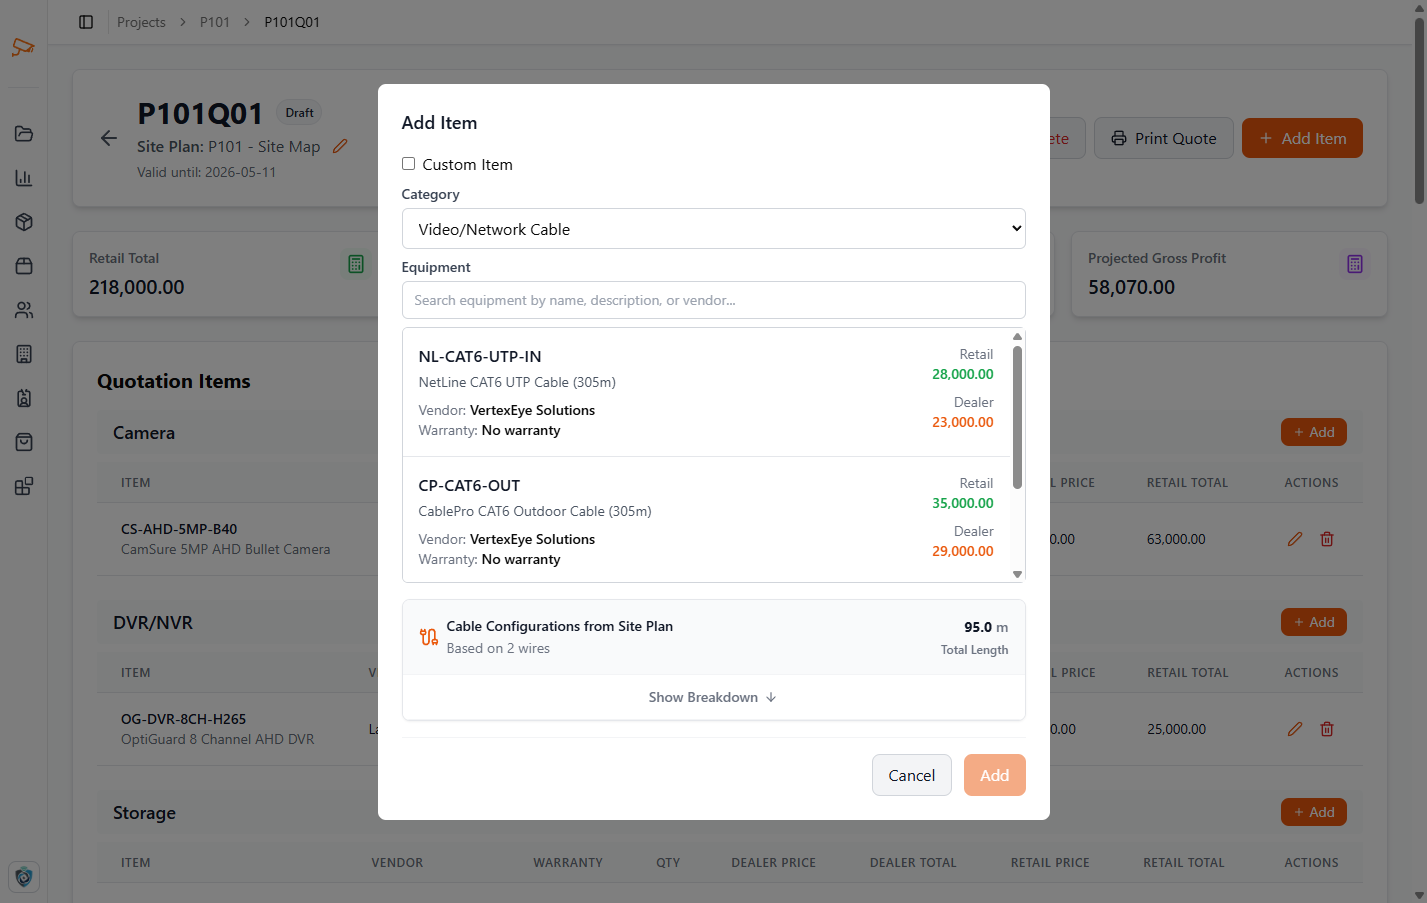Viewport: 1427px width, 903px height.
Task: Click the P101Q01 breadcrumb
Action: (x=292, y=22)
